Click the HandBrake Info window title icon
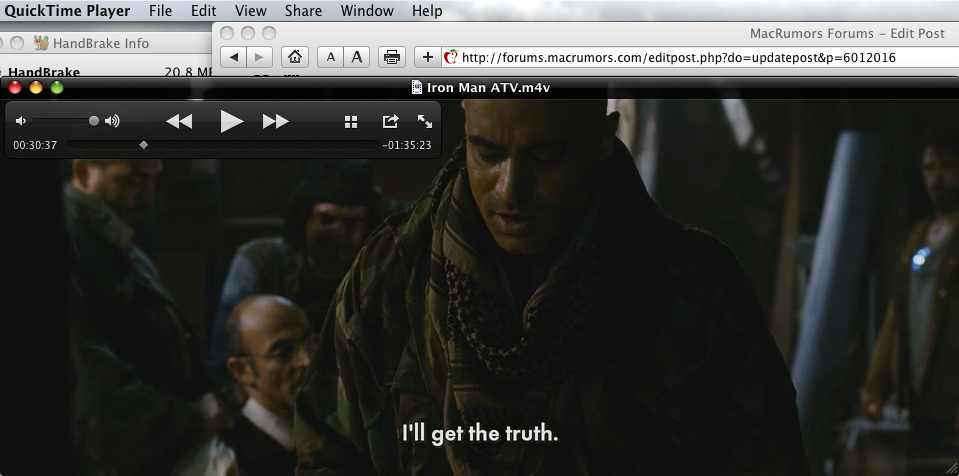959x476 pixels. click(41, 43)
